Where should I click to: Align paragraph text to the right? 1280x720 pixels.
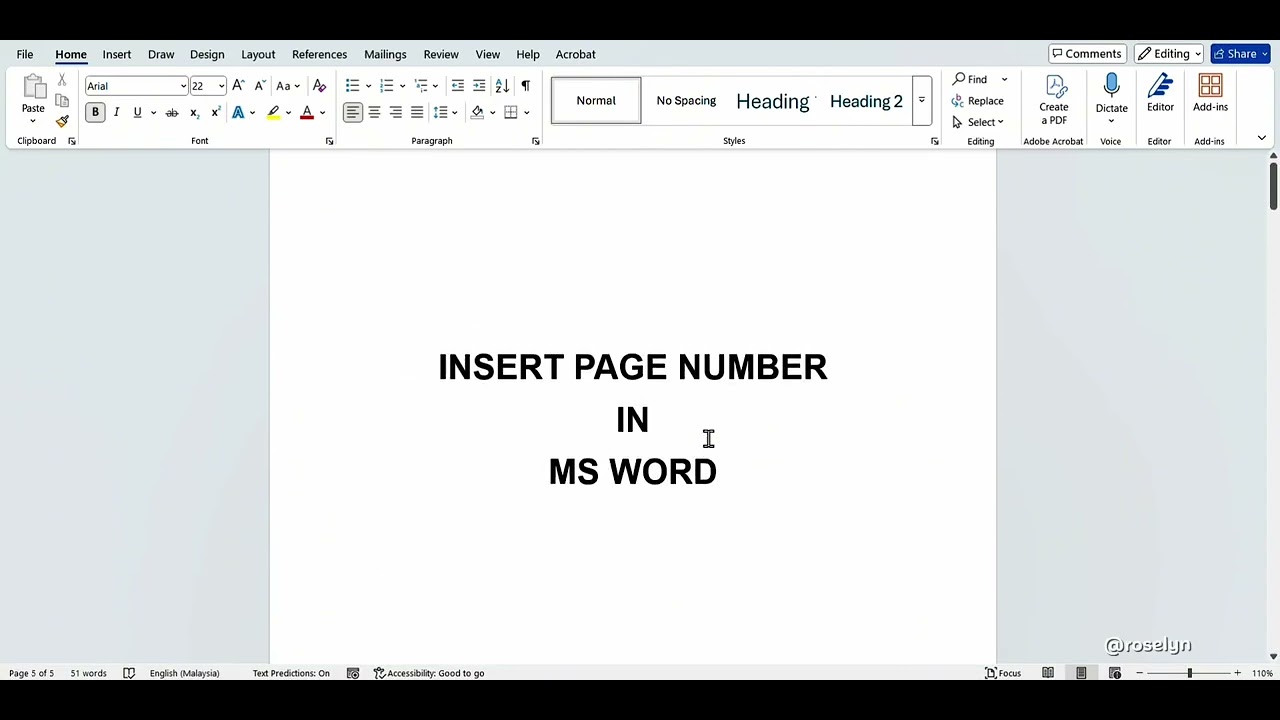click(396, 113)
